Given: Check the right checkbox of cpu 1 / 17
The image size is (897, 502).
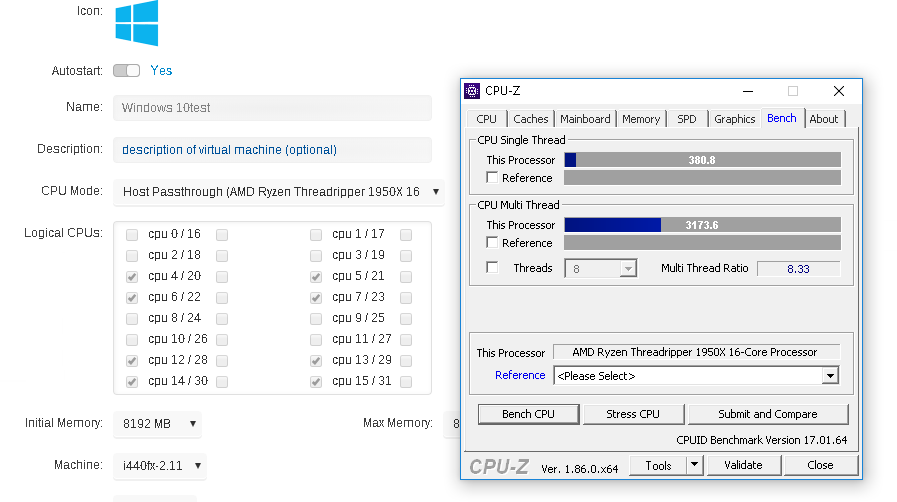Looking at the screenshot, I should coord(406,234).
